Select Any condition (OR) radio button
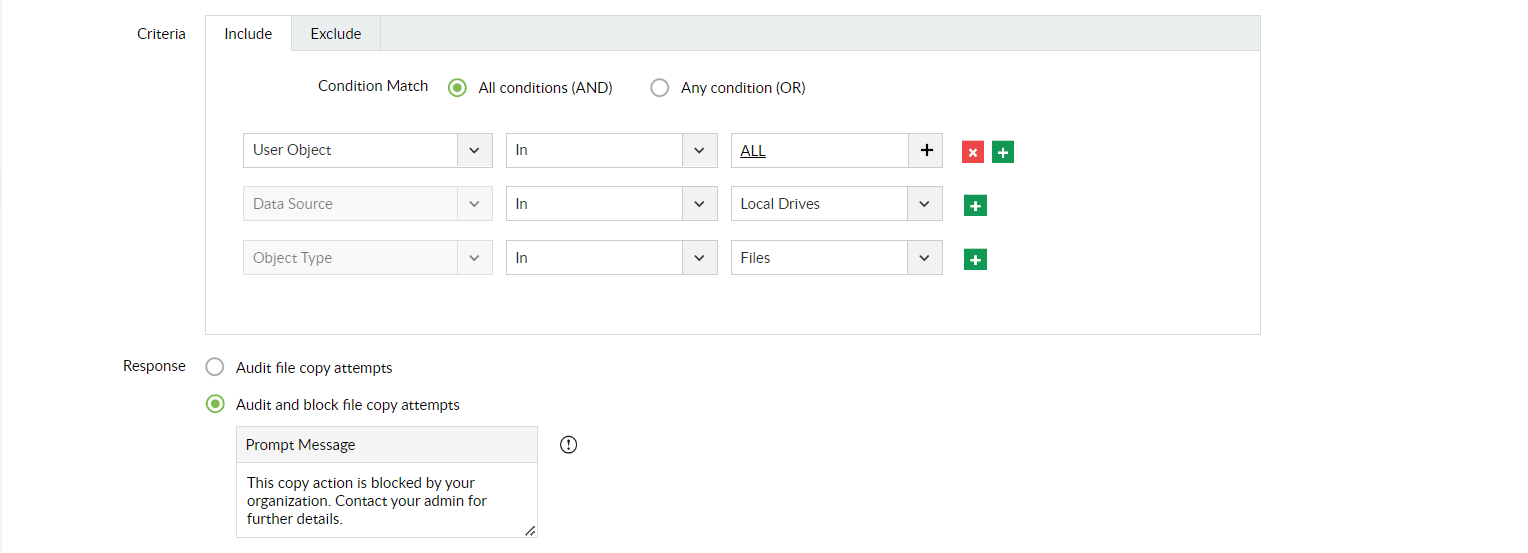The height and width of the screenshot is (553, 1528). (660, 88)
